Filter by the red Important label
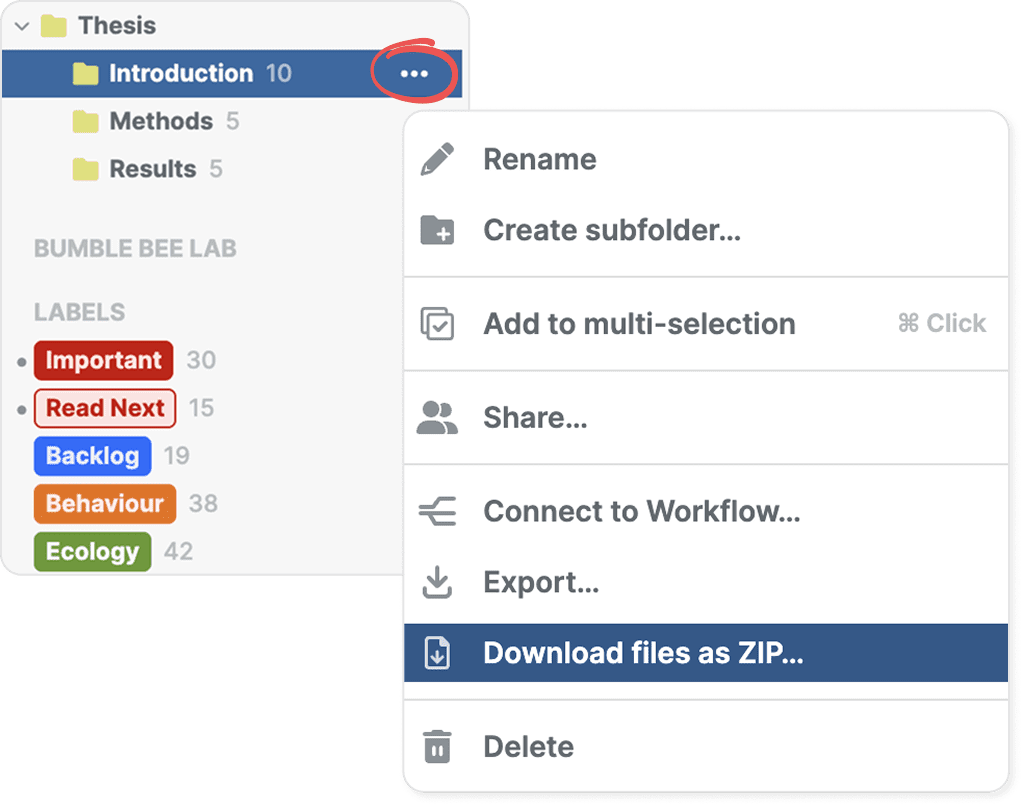The image size is (1022, 805). (x=103, y=360)
